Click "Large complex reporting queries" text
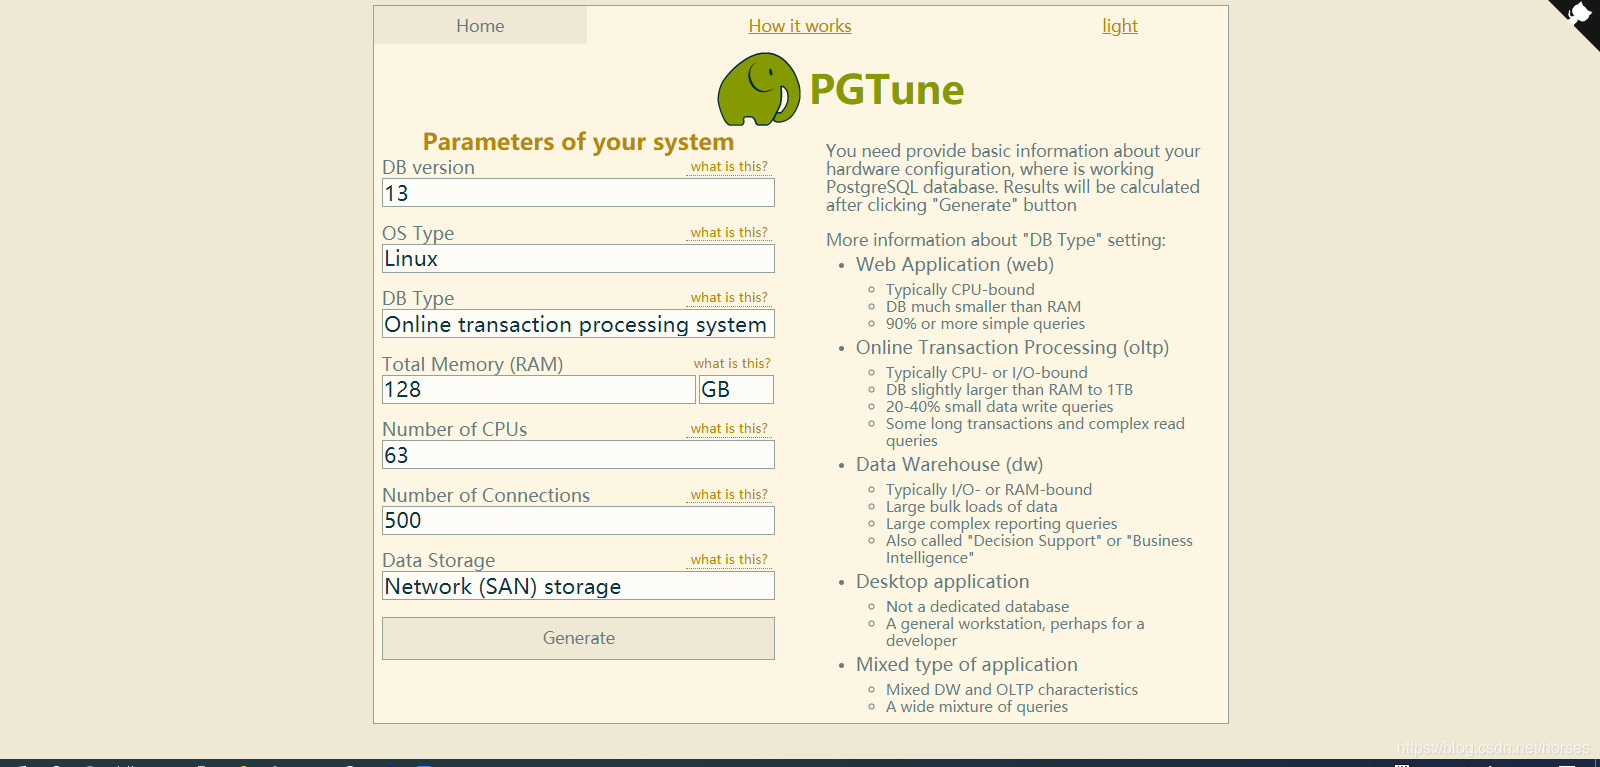Screen dimensions: 1600x767 1001,524
